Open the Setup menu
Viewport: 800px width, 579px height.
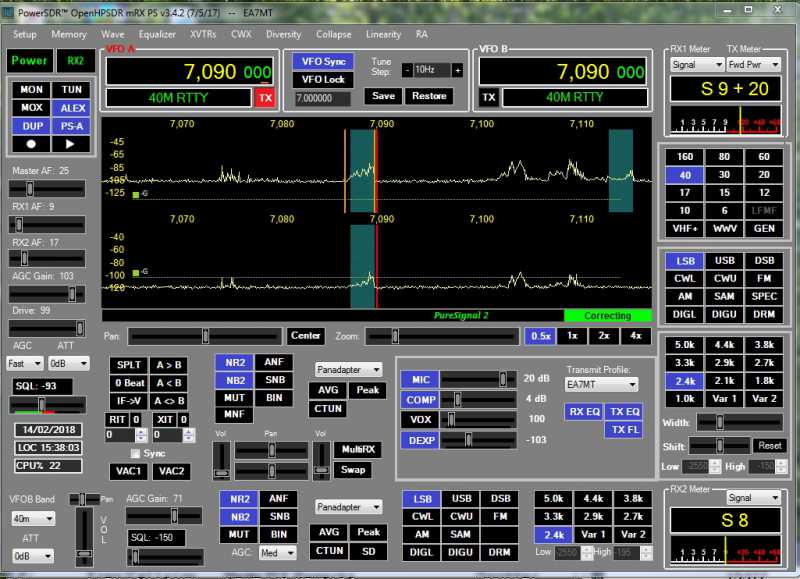click(24, 34)
